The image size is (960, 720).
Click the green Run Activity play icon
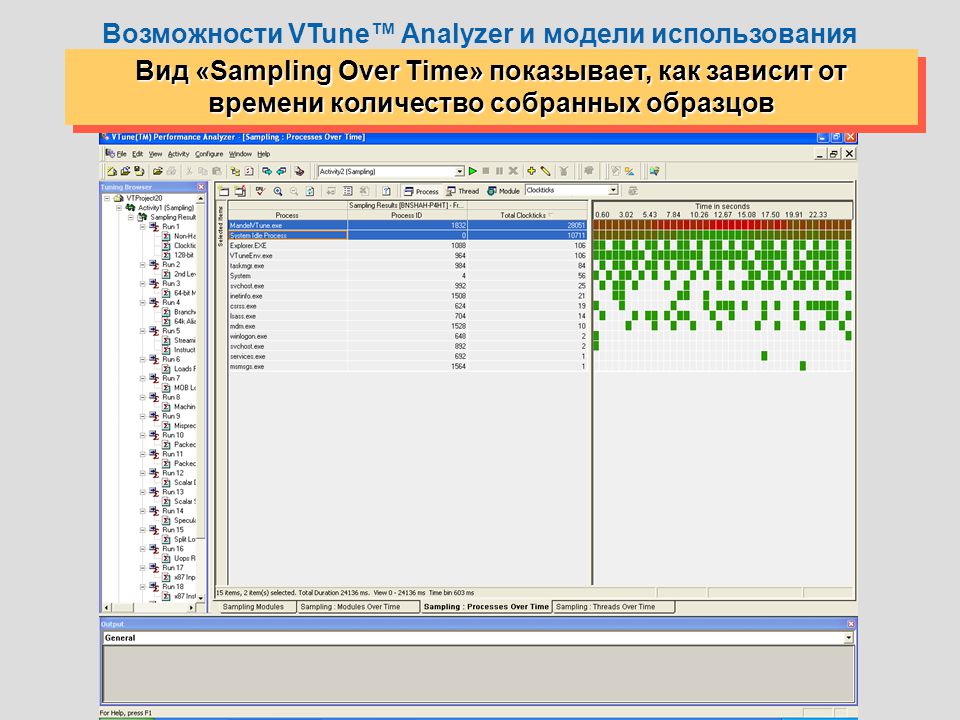tap(473, 171)
